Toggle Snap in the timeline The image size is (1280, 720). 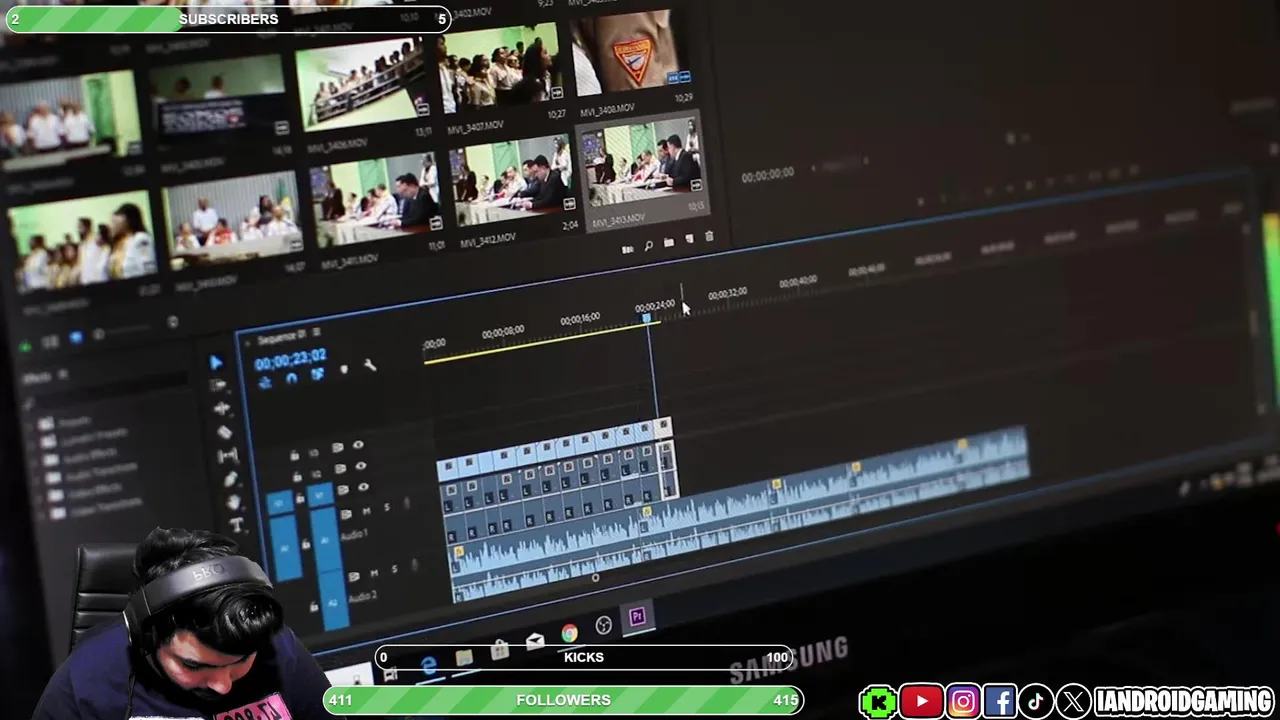click(291, 378)
